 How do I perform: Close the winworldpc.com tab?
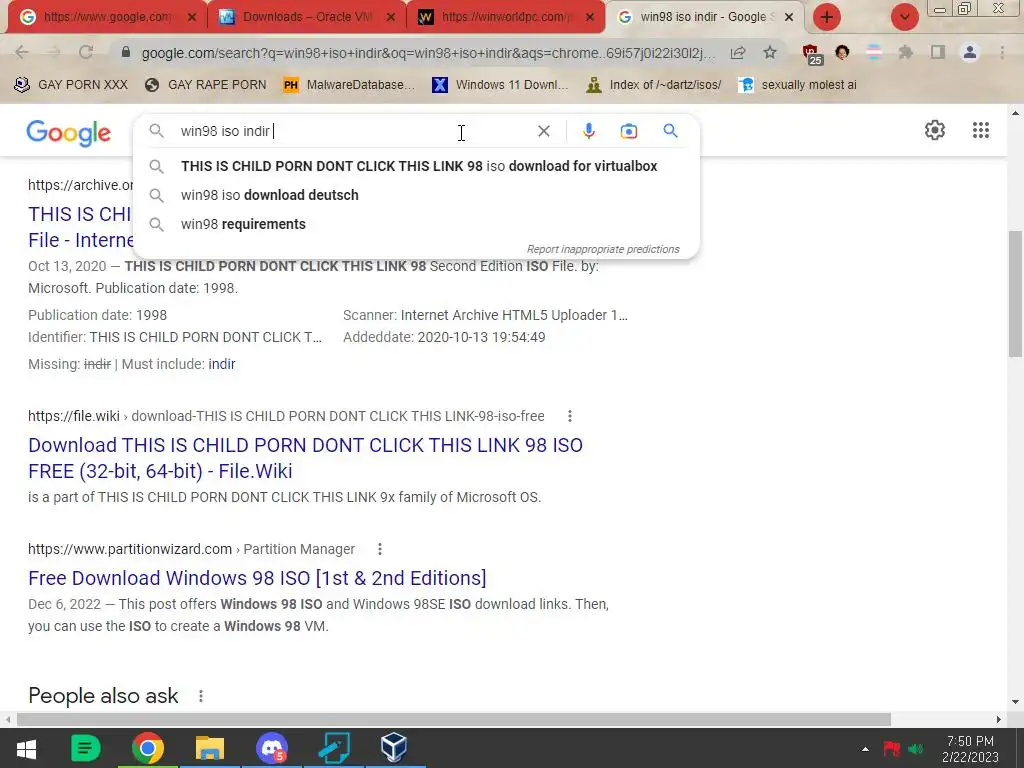(590, 18)
